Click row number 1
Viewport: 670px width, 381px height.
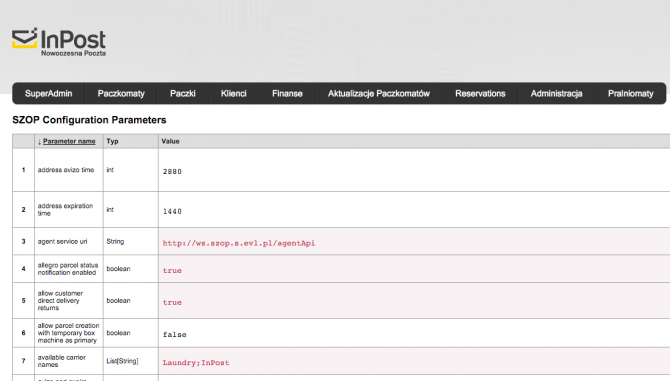pyautogui.click(x=24, y=170)
